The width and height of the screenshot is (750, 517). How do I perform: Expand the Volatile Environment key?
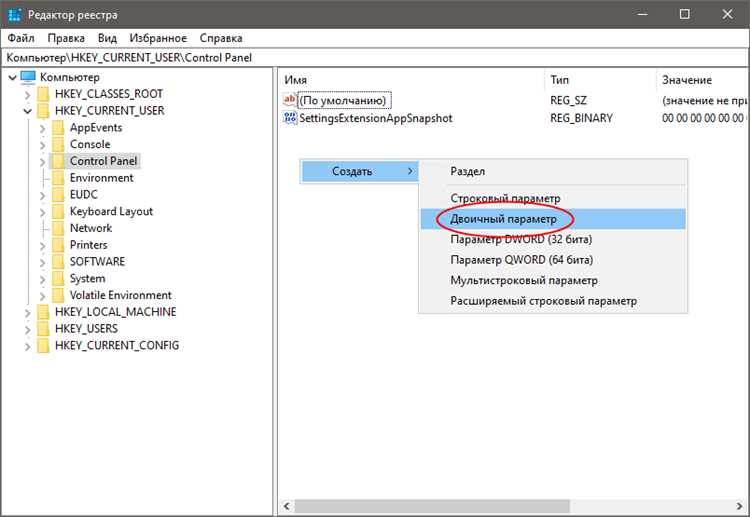coord(42,296)
